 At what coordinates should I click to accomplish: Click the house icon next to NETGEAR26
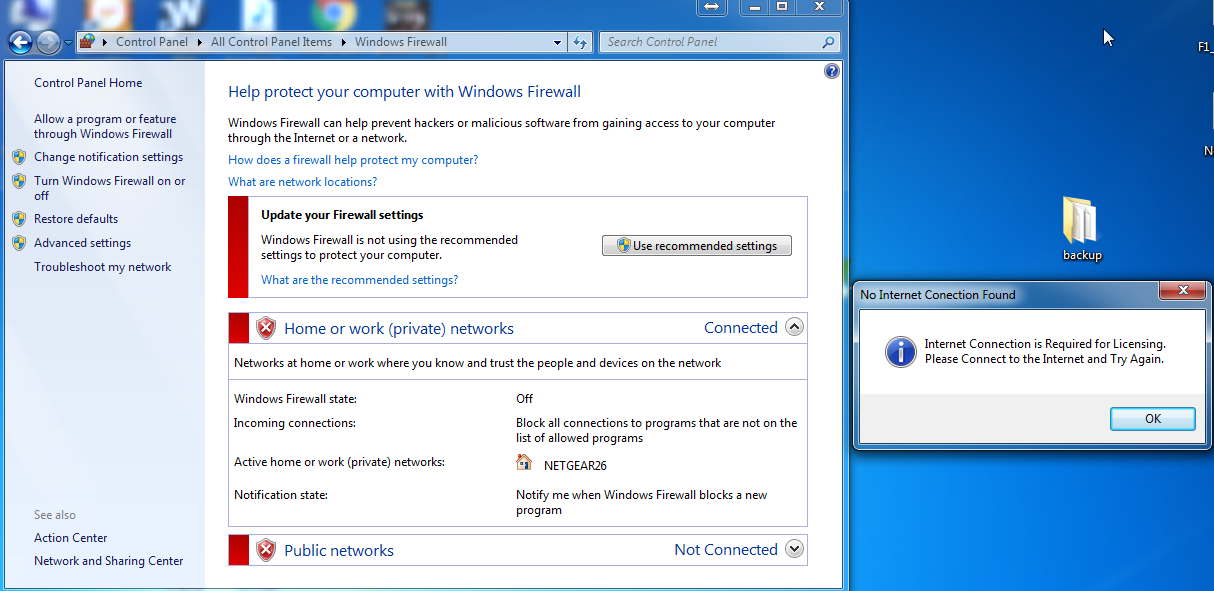pos(524,462)
